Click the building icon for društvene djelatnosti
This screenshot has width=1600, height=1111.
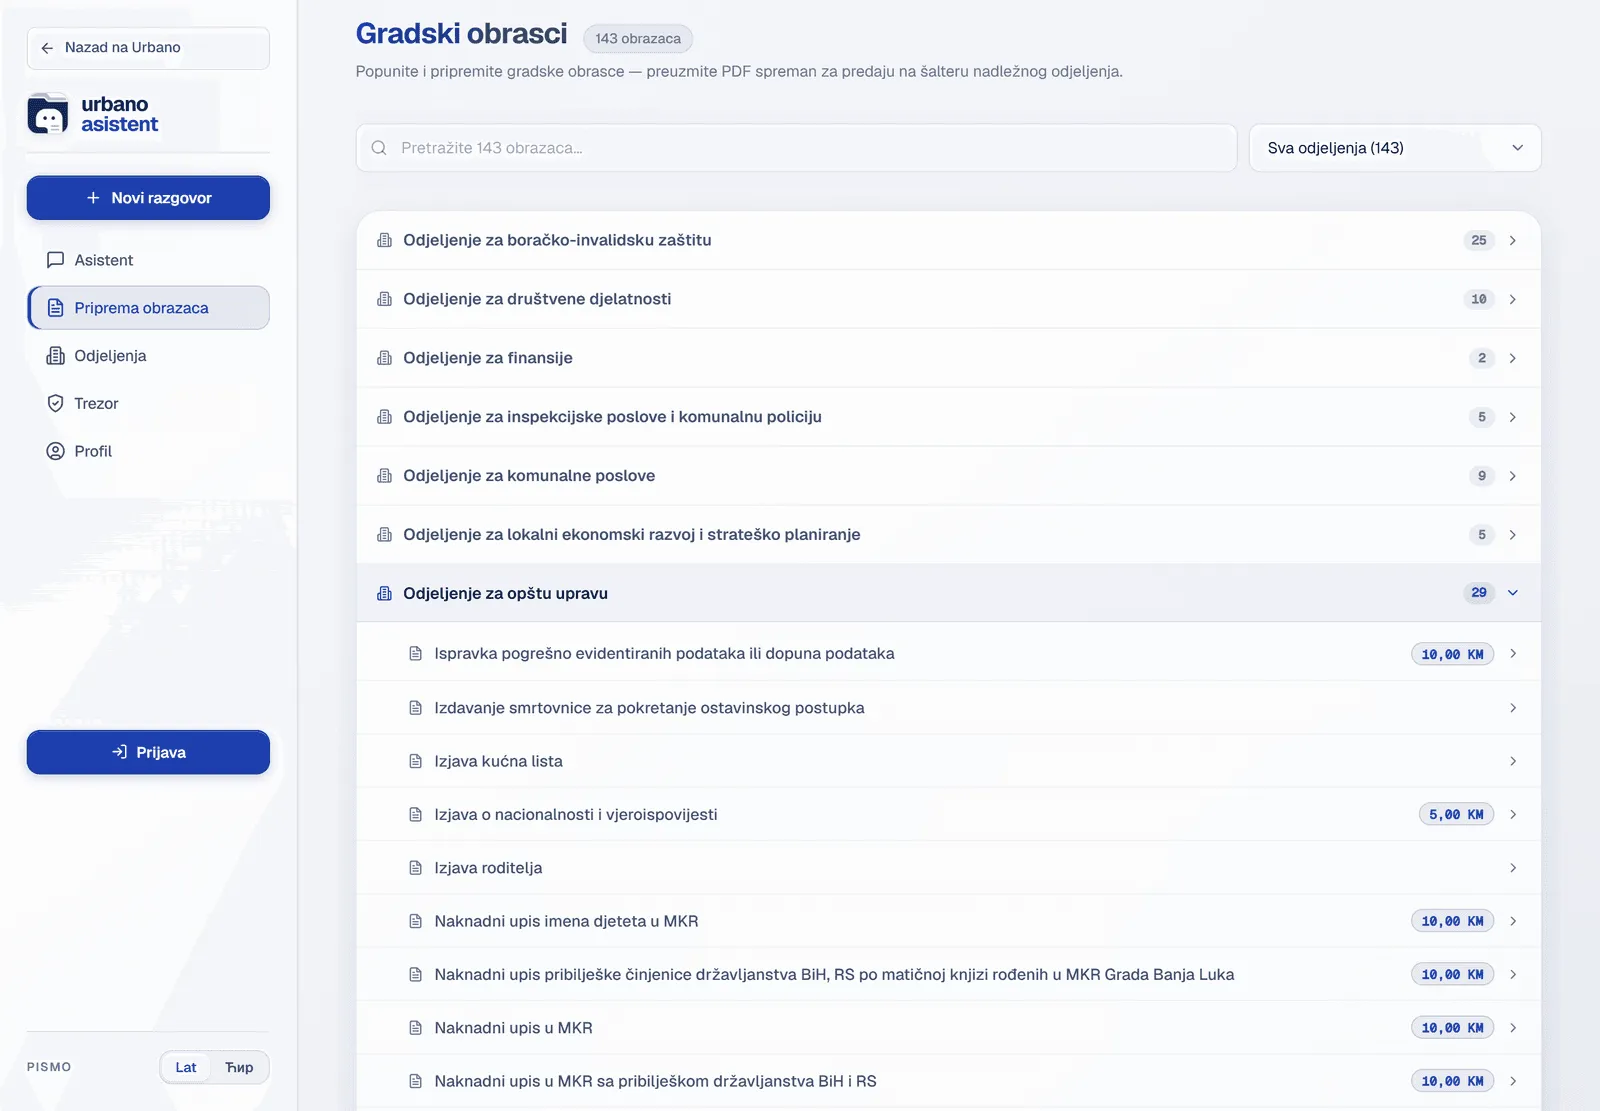[384, 299]
